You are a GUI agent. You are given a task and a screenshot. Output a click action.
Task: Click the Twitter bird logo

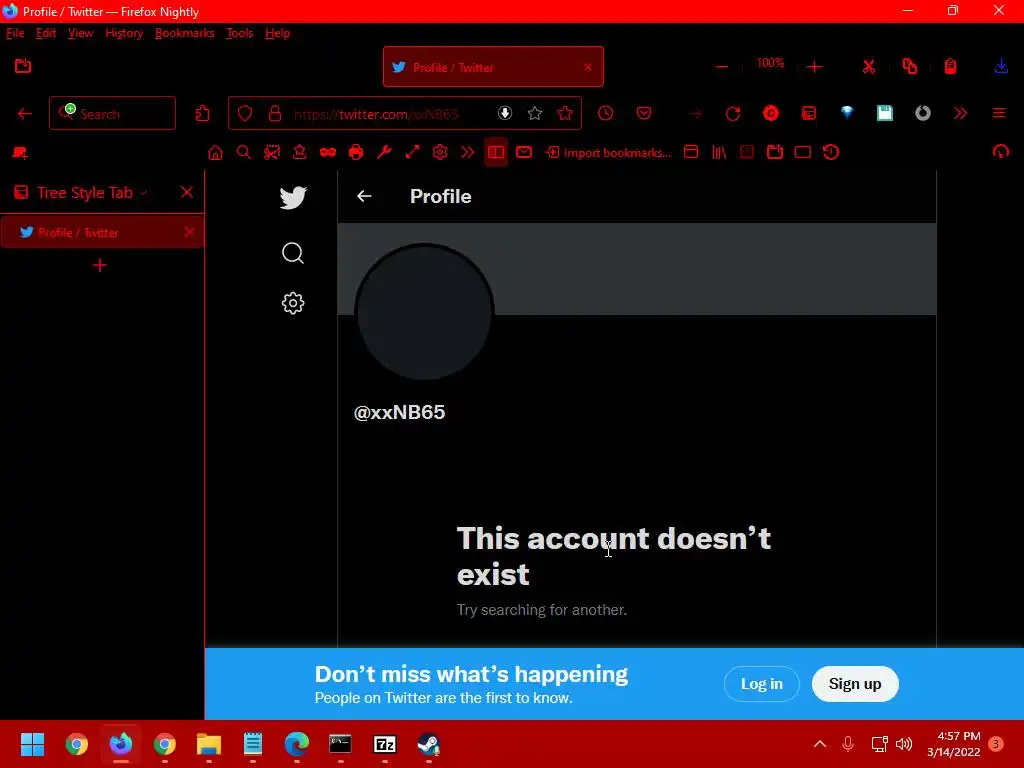(293, 197)
